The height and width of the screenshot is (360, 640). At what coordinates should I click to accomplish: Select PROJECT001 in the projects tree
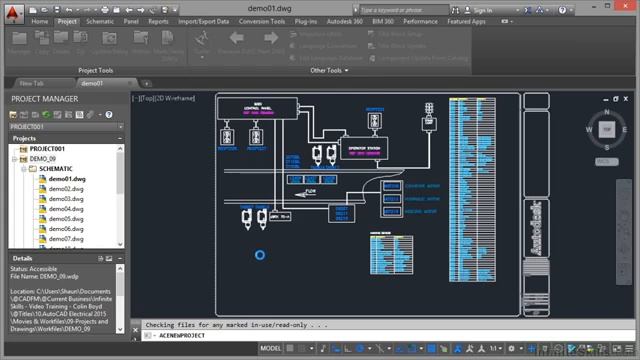coord(47,149)
